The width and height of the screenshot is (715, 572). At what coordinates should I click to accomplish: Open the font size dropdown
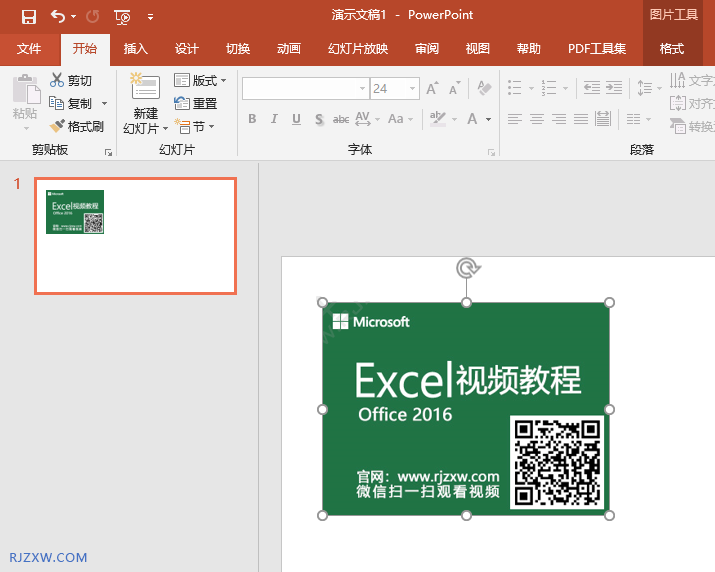coord(412,89)
